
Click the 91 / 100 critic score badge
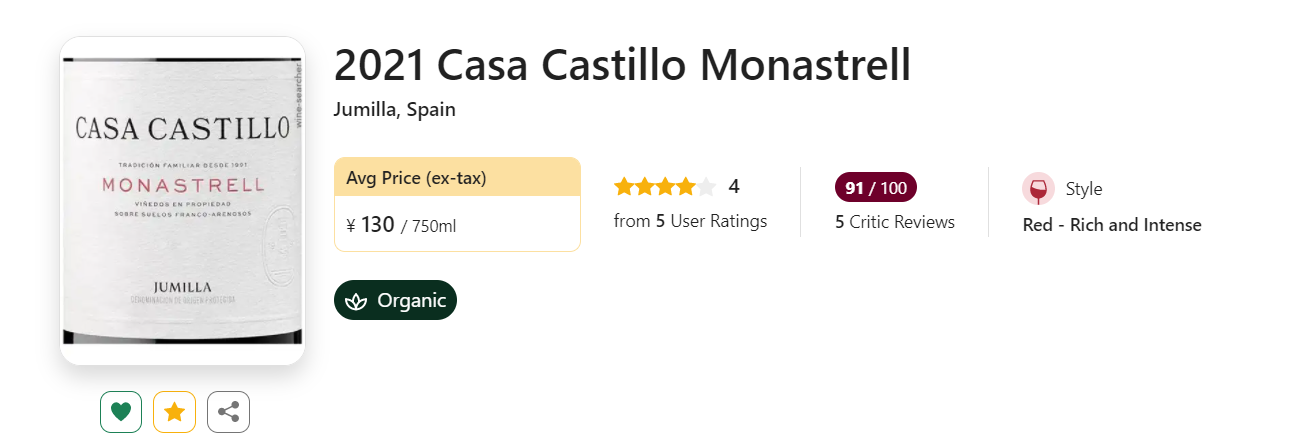tap(875, 188)
